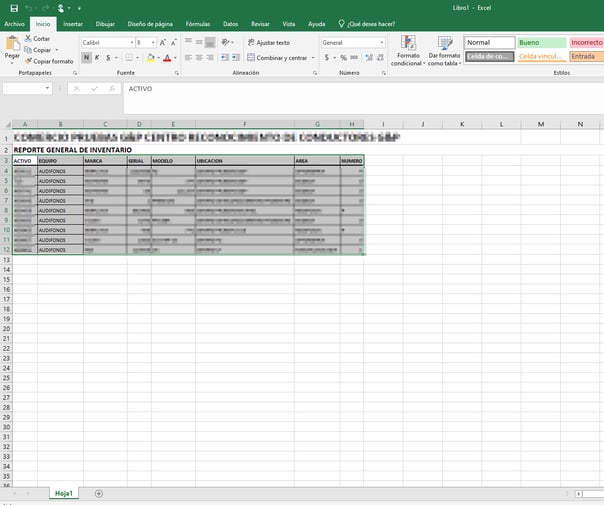The image size is (604, 505).
Task: Add a new sheet with the plus icon
Action: click(98, 493)
